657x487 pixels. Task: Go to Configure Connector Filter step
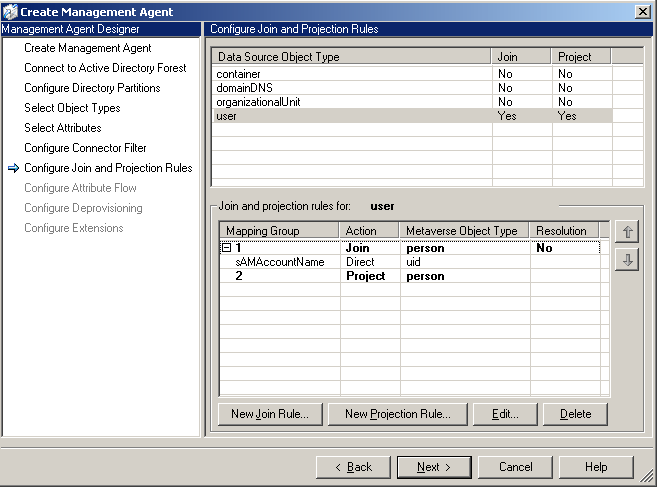click(x=85, y=148)
